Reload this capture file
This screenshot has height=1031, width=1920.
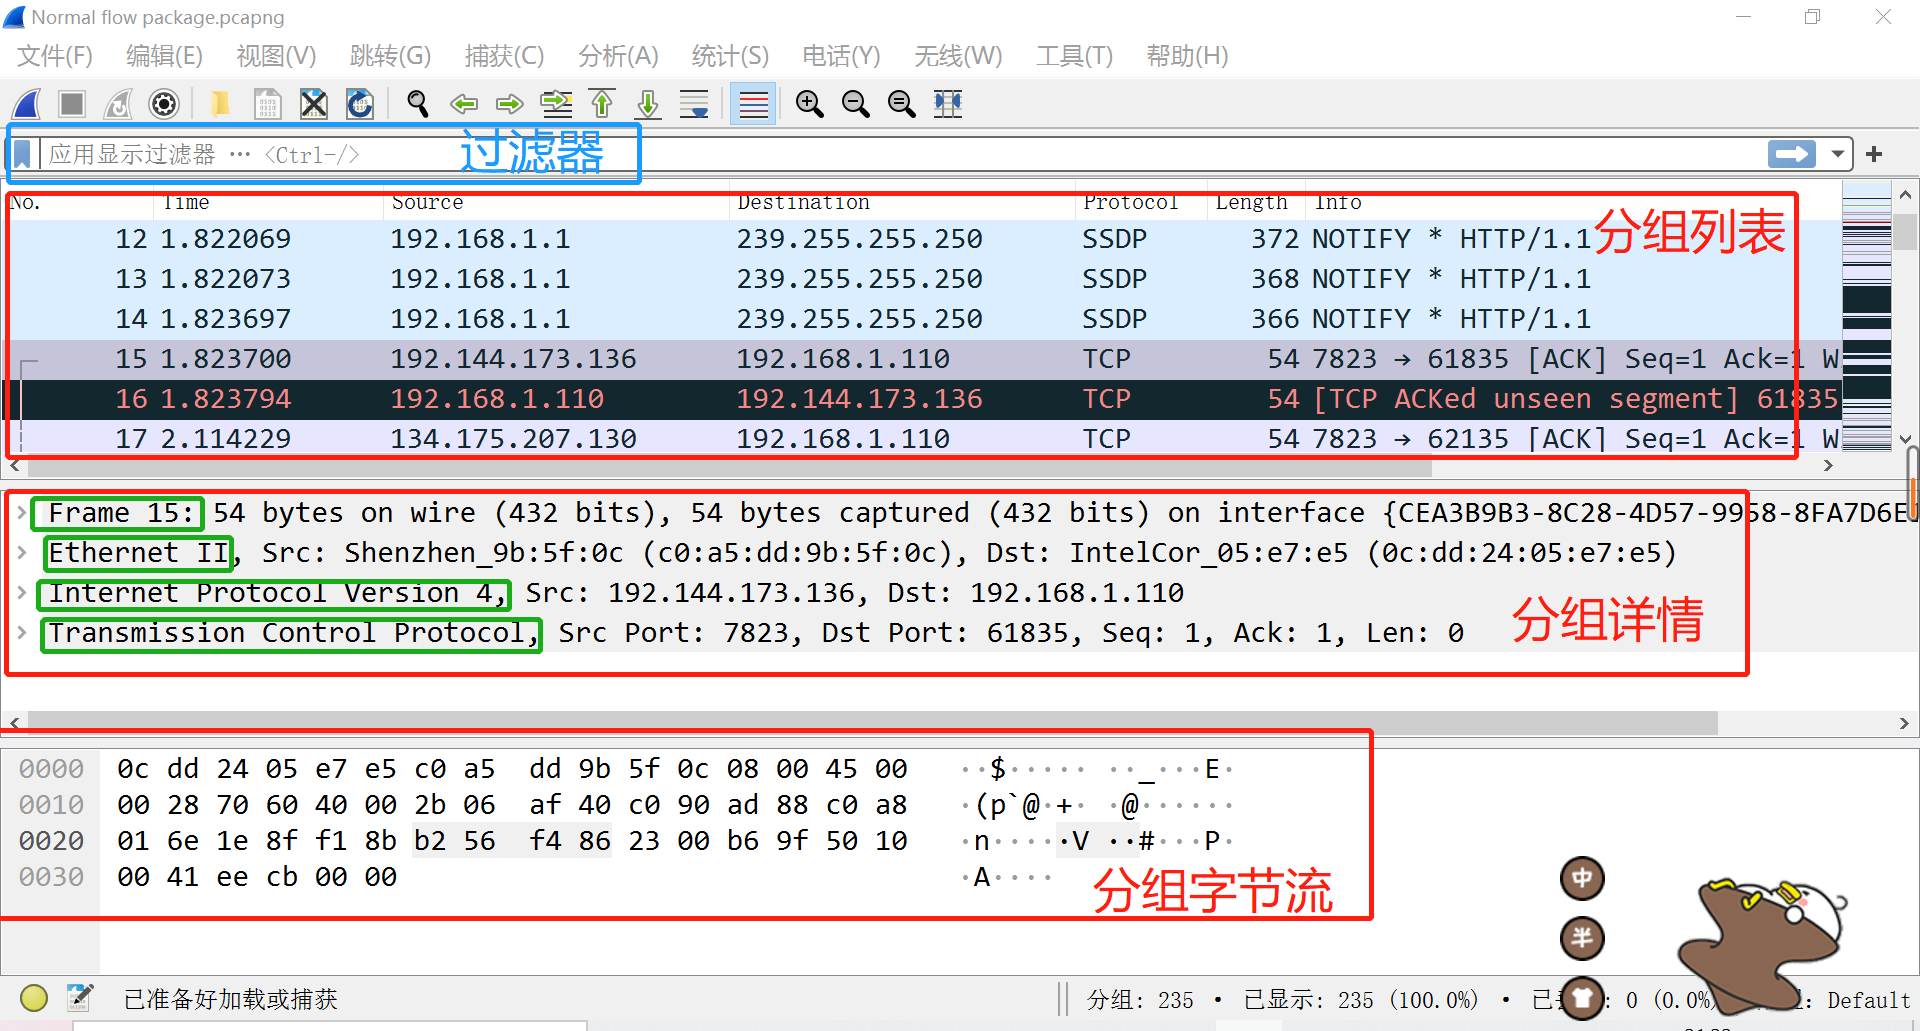359,103
